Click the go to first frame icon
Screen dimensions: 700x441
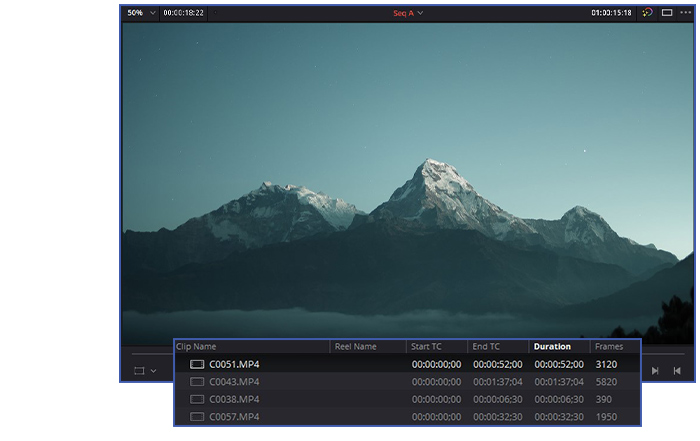click(x=677, y=370)
